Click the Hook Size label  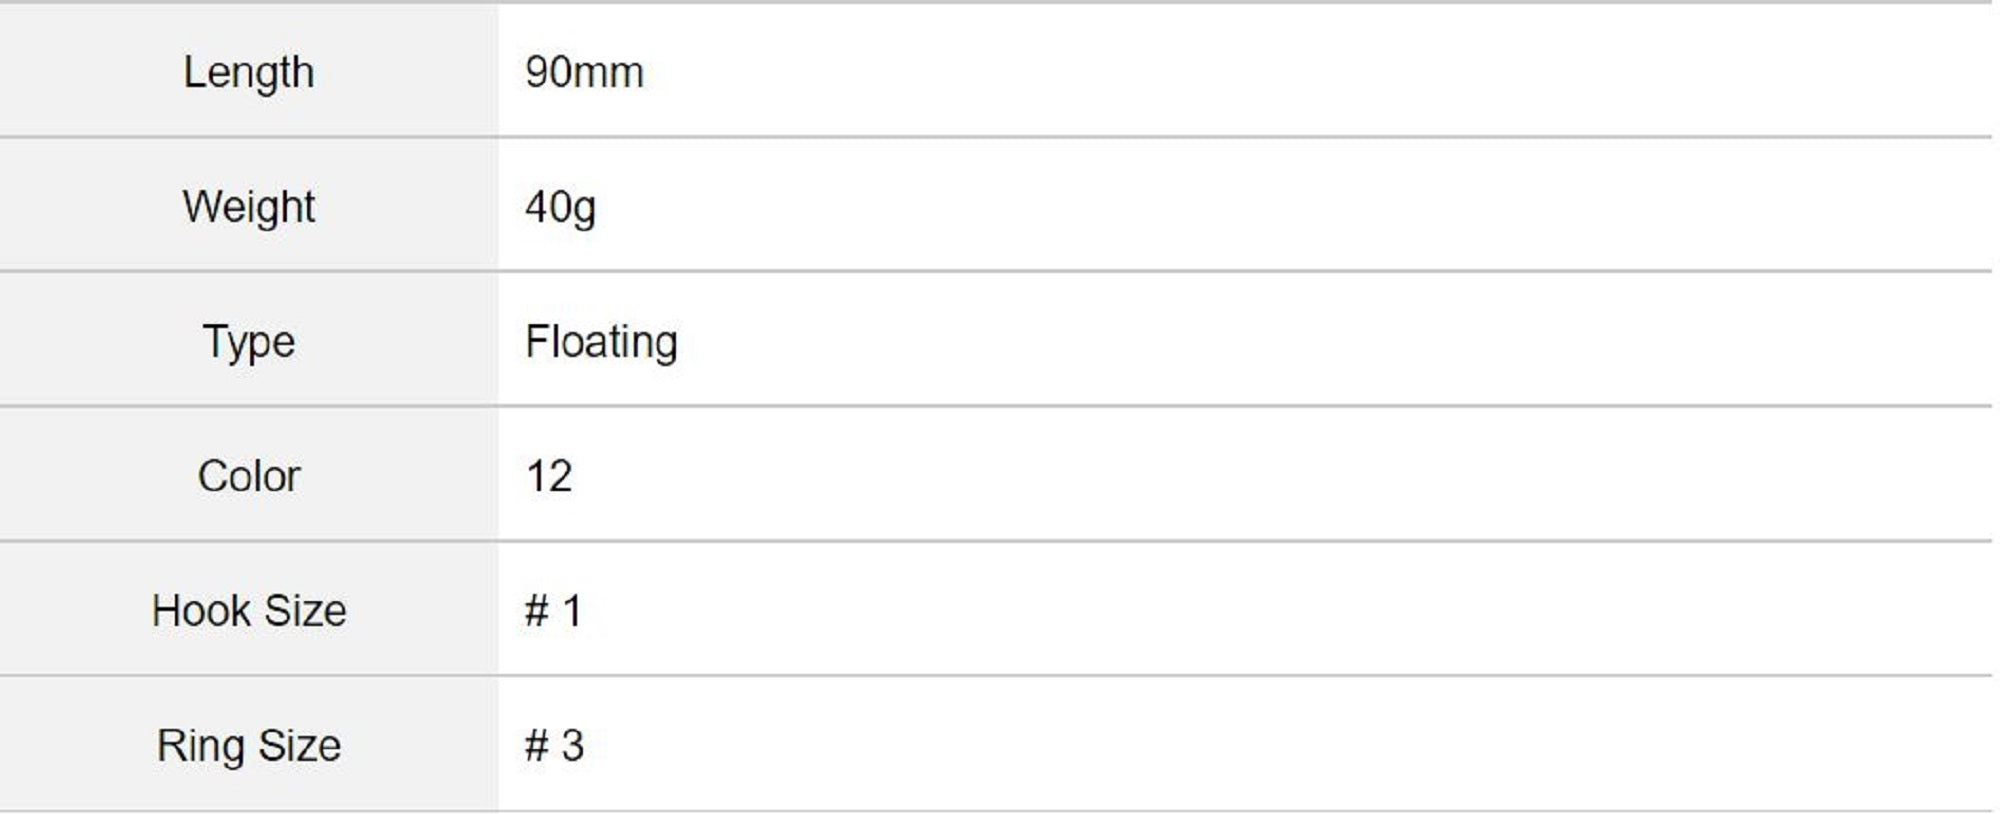click(x=248, y=611)
